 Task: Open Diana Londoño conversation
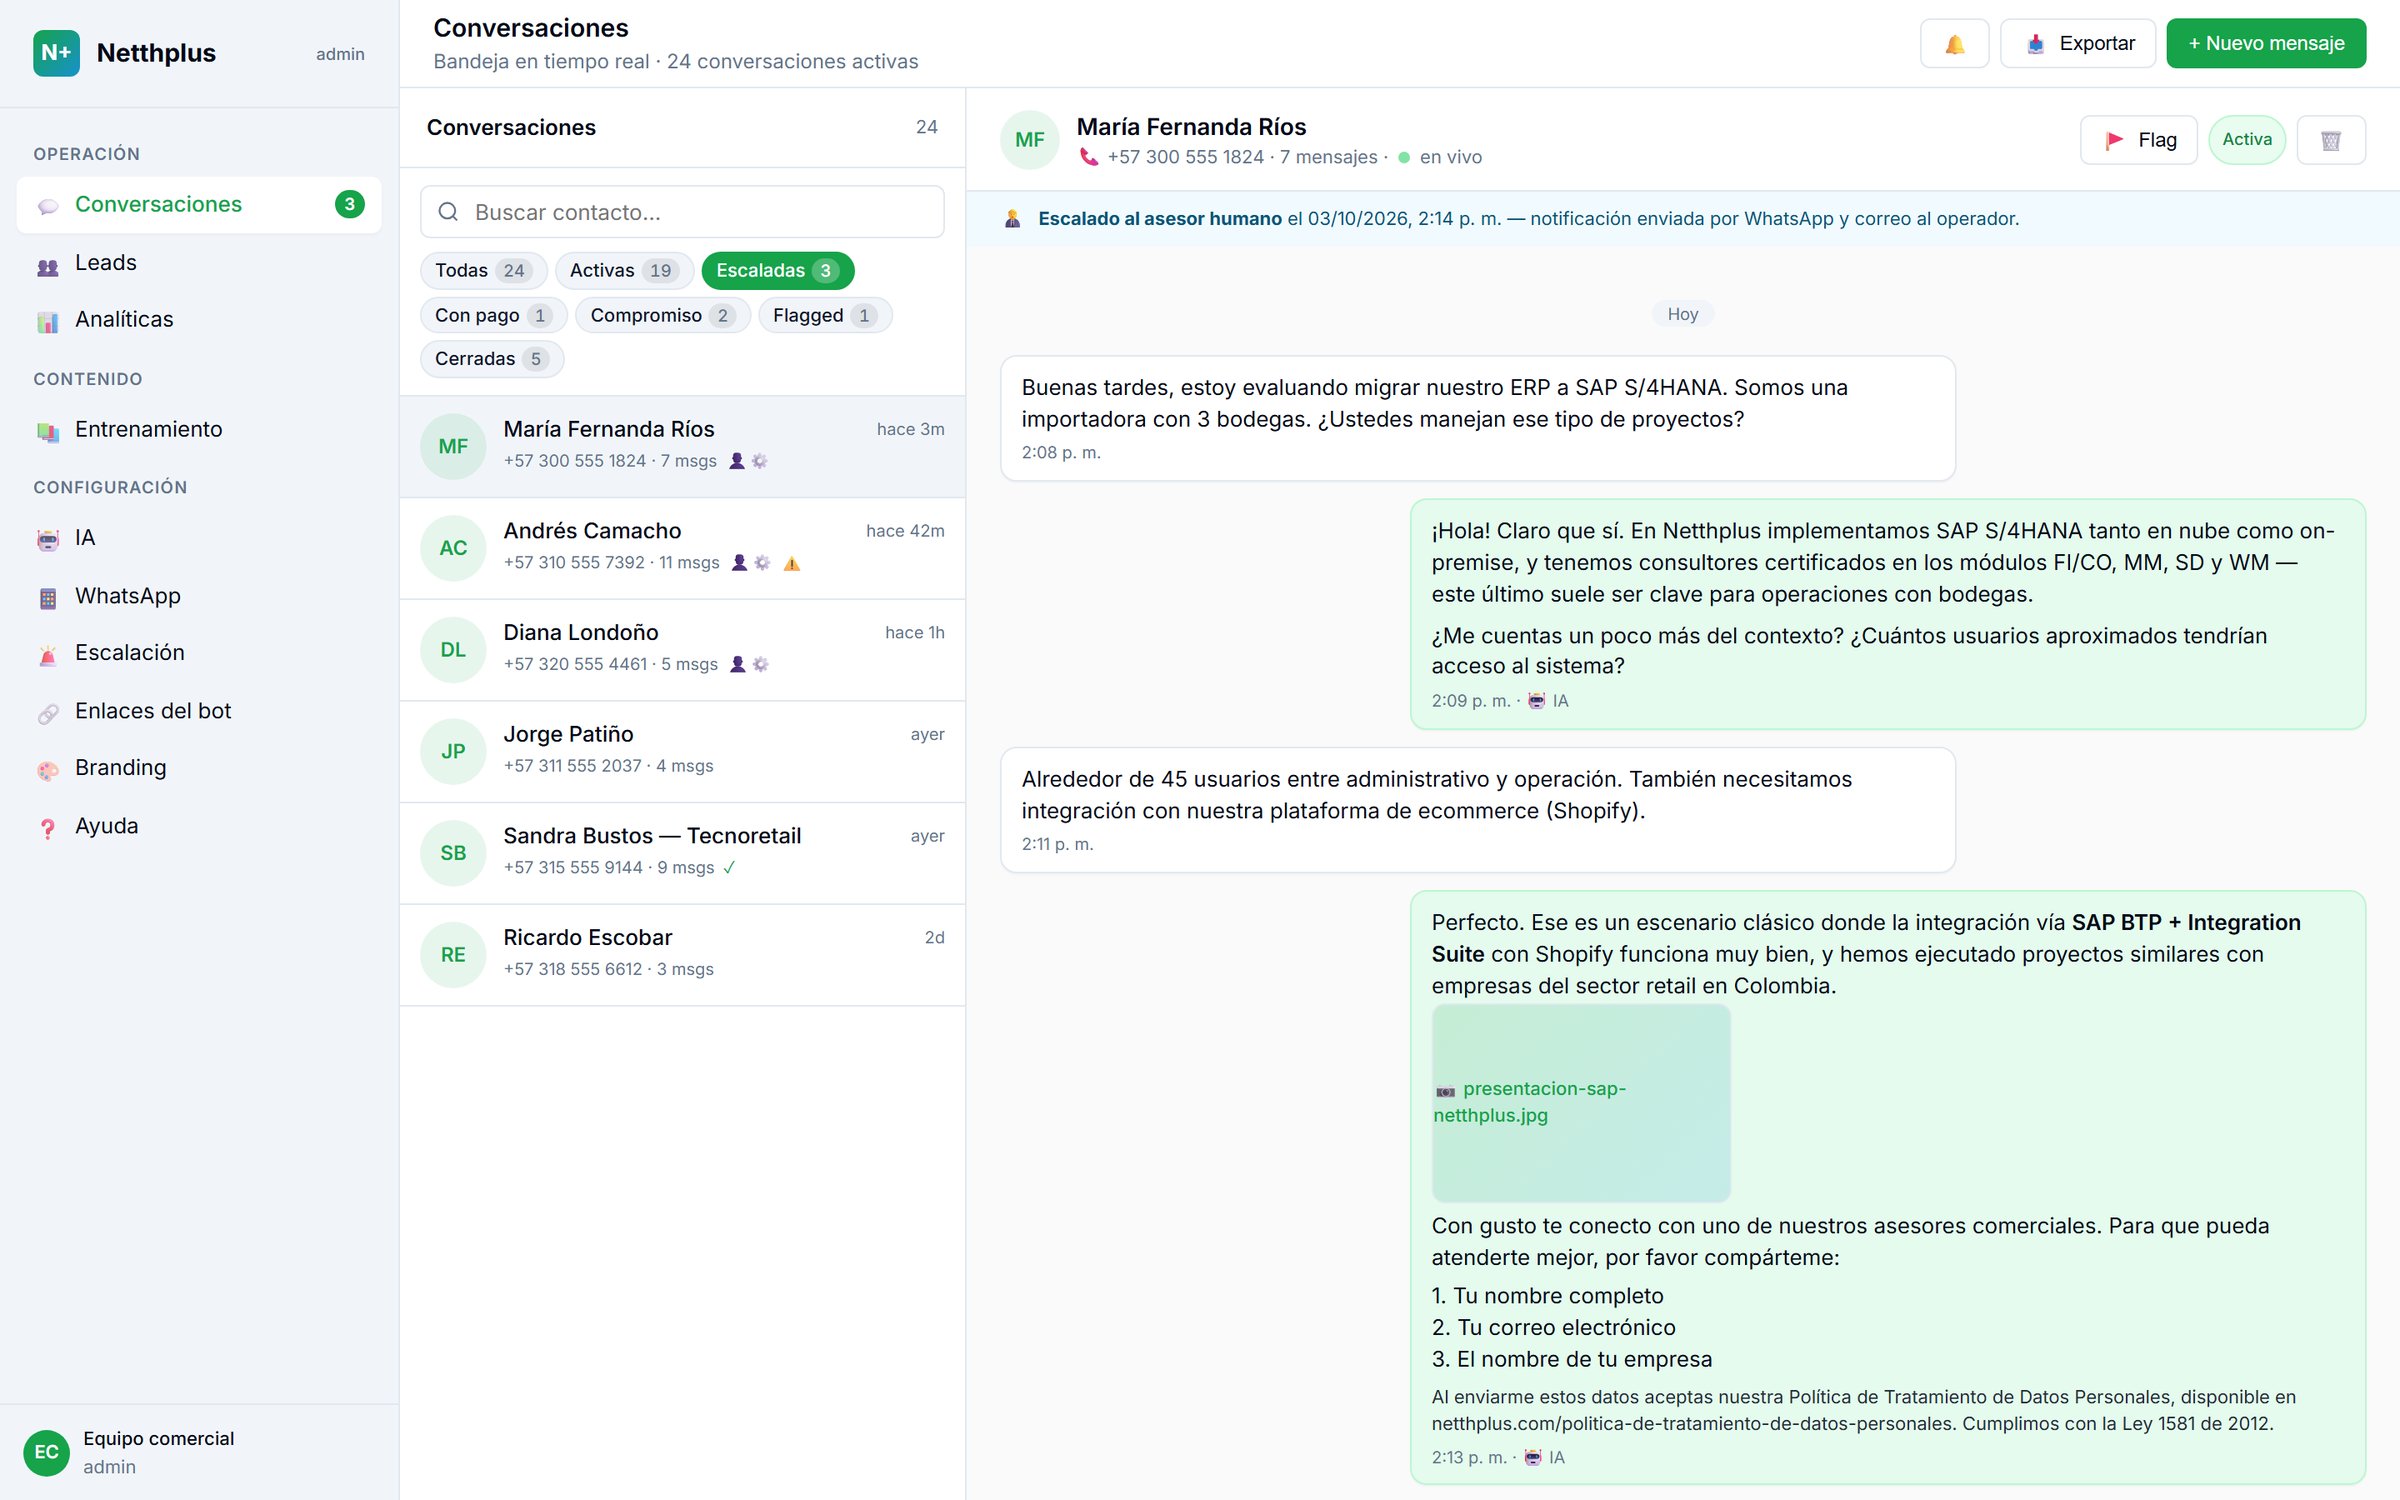click(682, 650)
